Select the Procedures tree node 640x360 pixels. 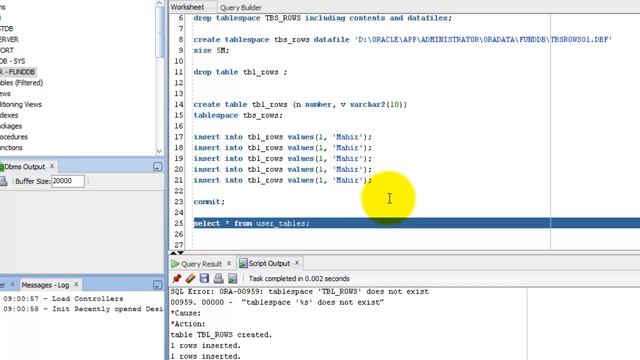(x=14, y=137)
